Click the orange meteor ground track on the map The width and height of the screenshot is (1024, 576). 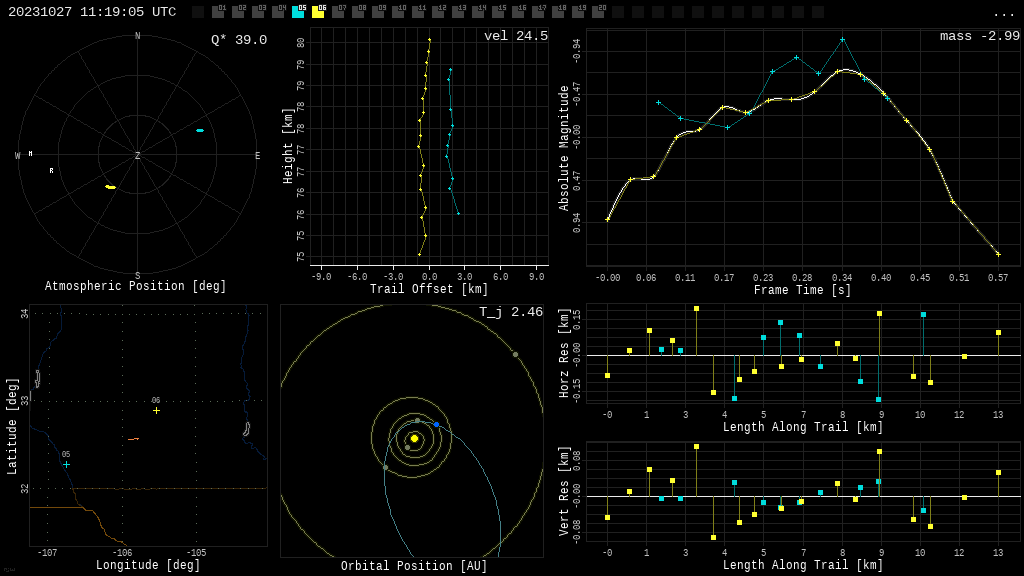coord(133,439)
